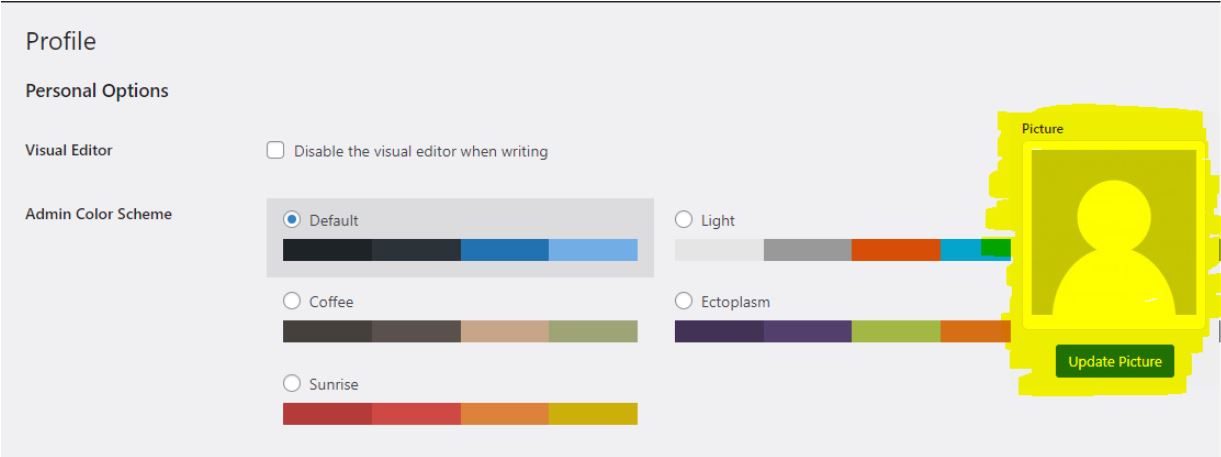The image size is (1221, 457).
Task: Click the orange-red Light scheme swatch
Action: pyautogui.click(x=896, y=250)
